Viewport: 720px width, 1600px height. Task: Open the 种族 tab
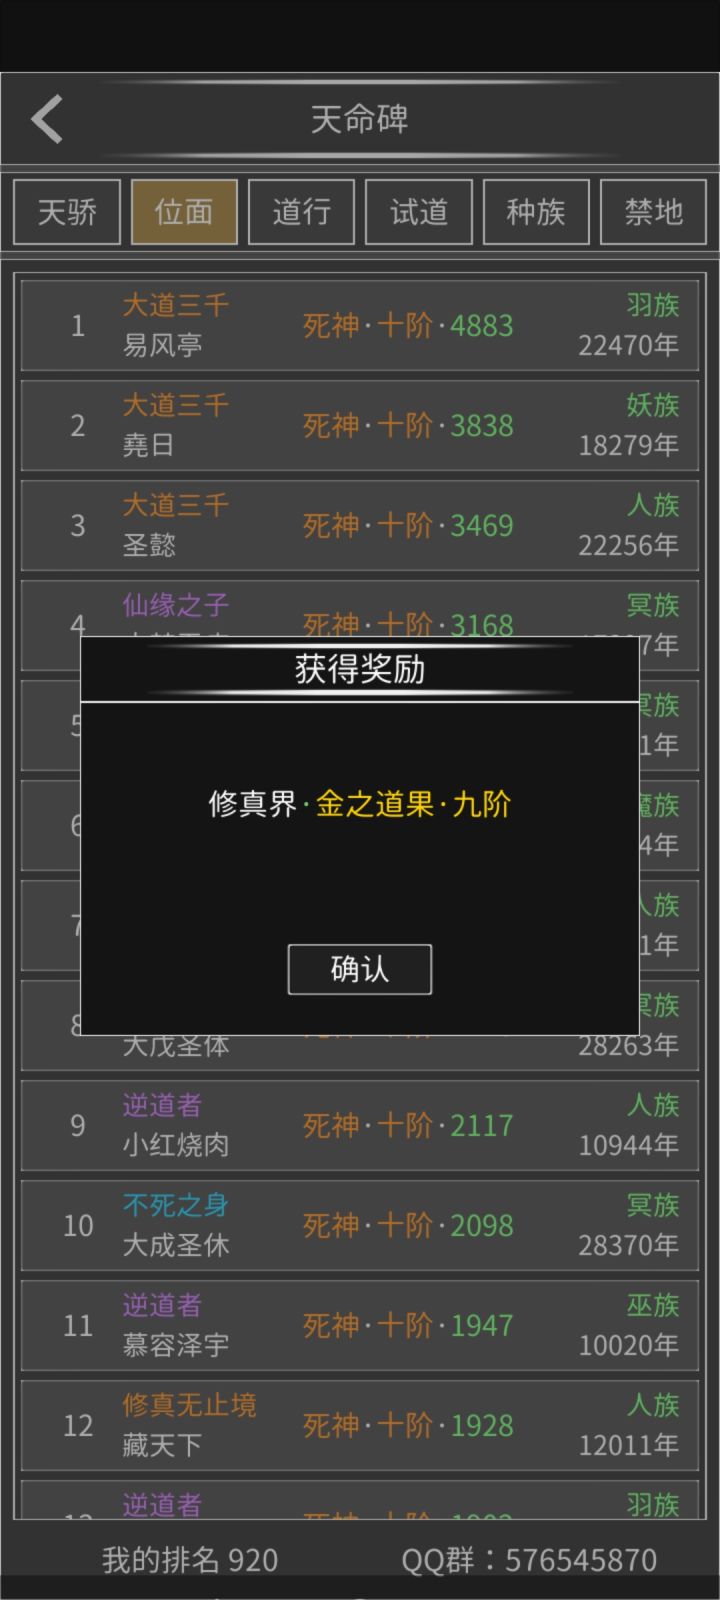coord(536,212)
